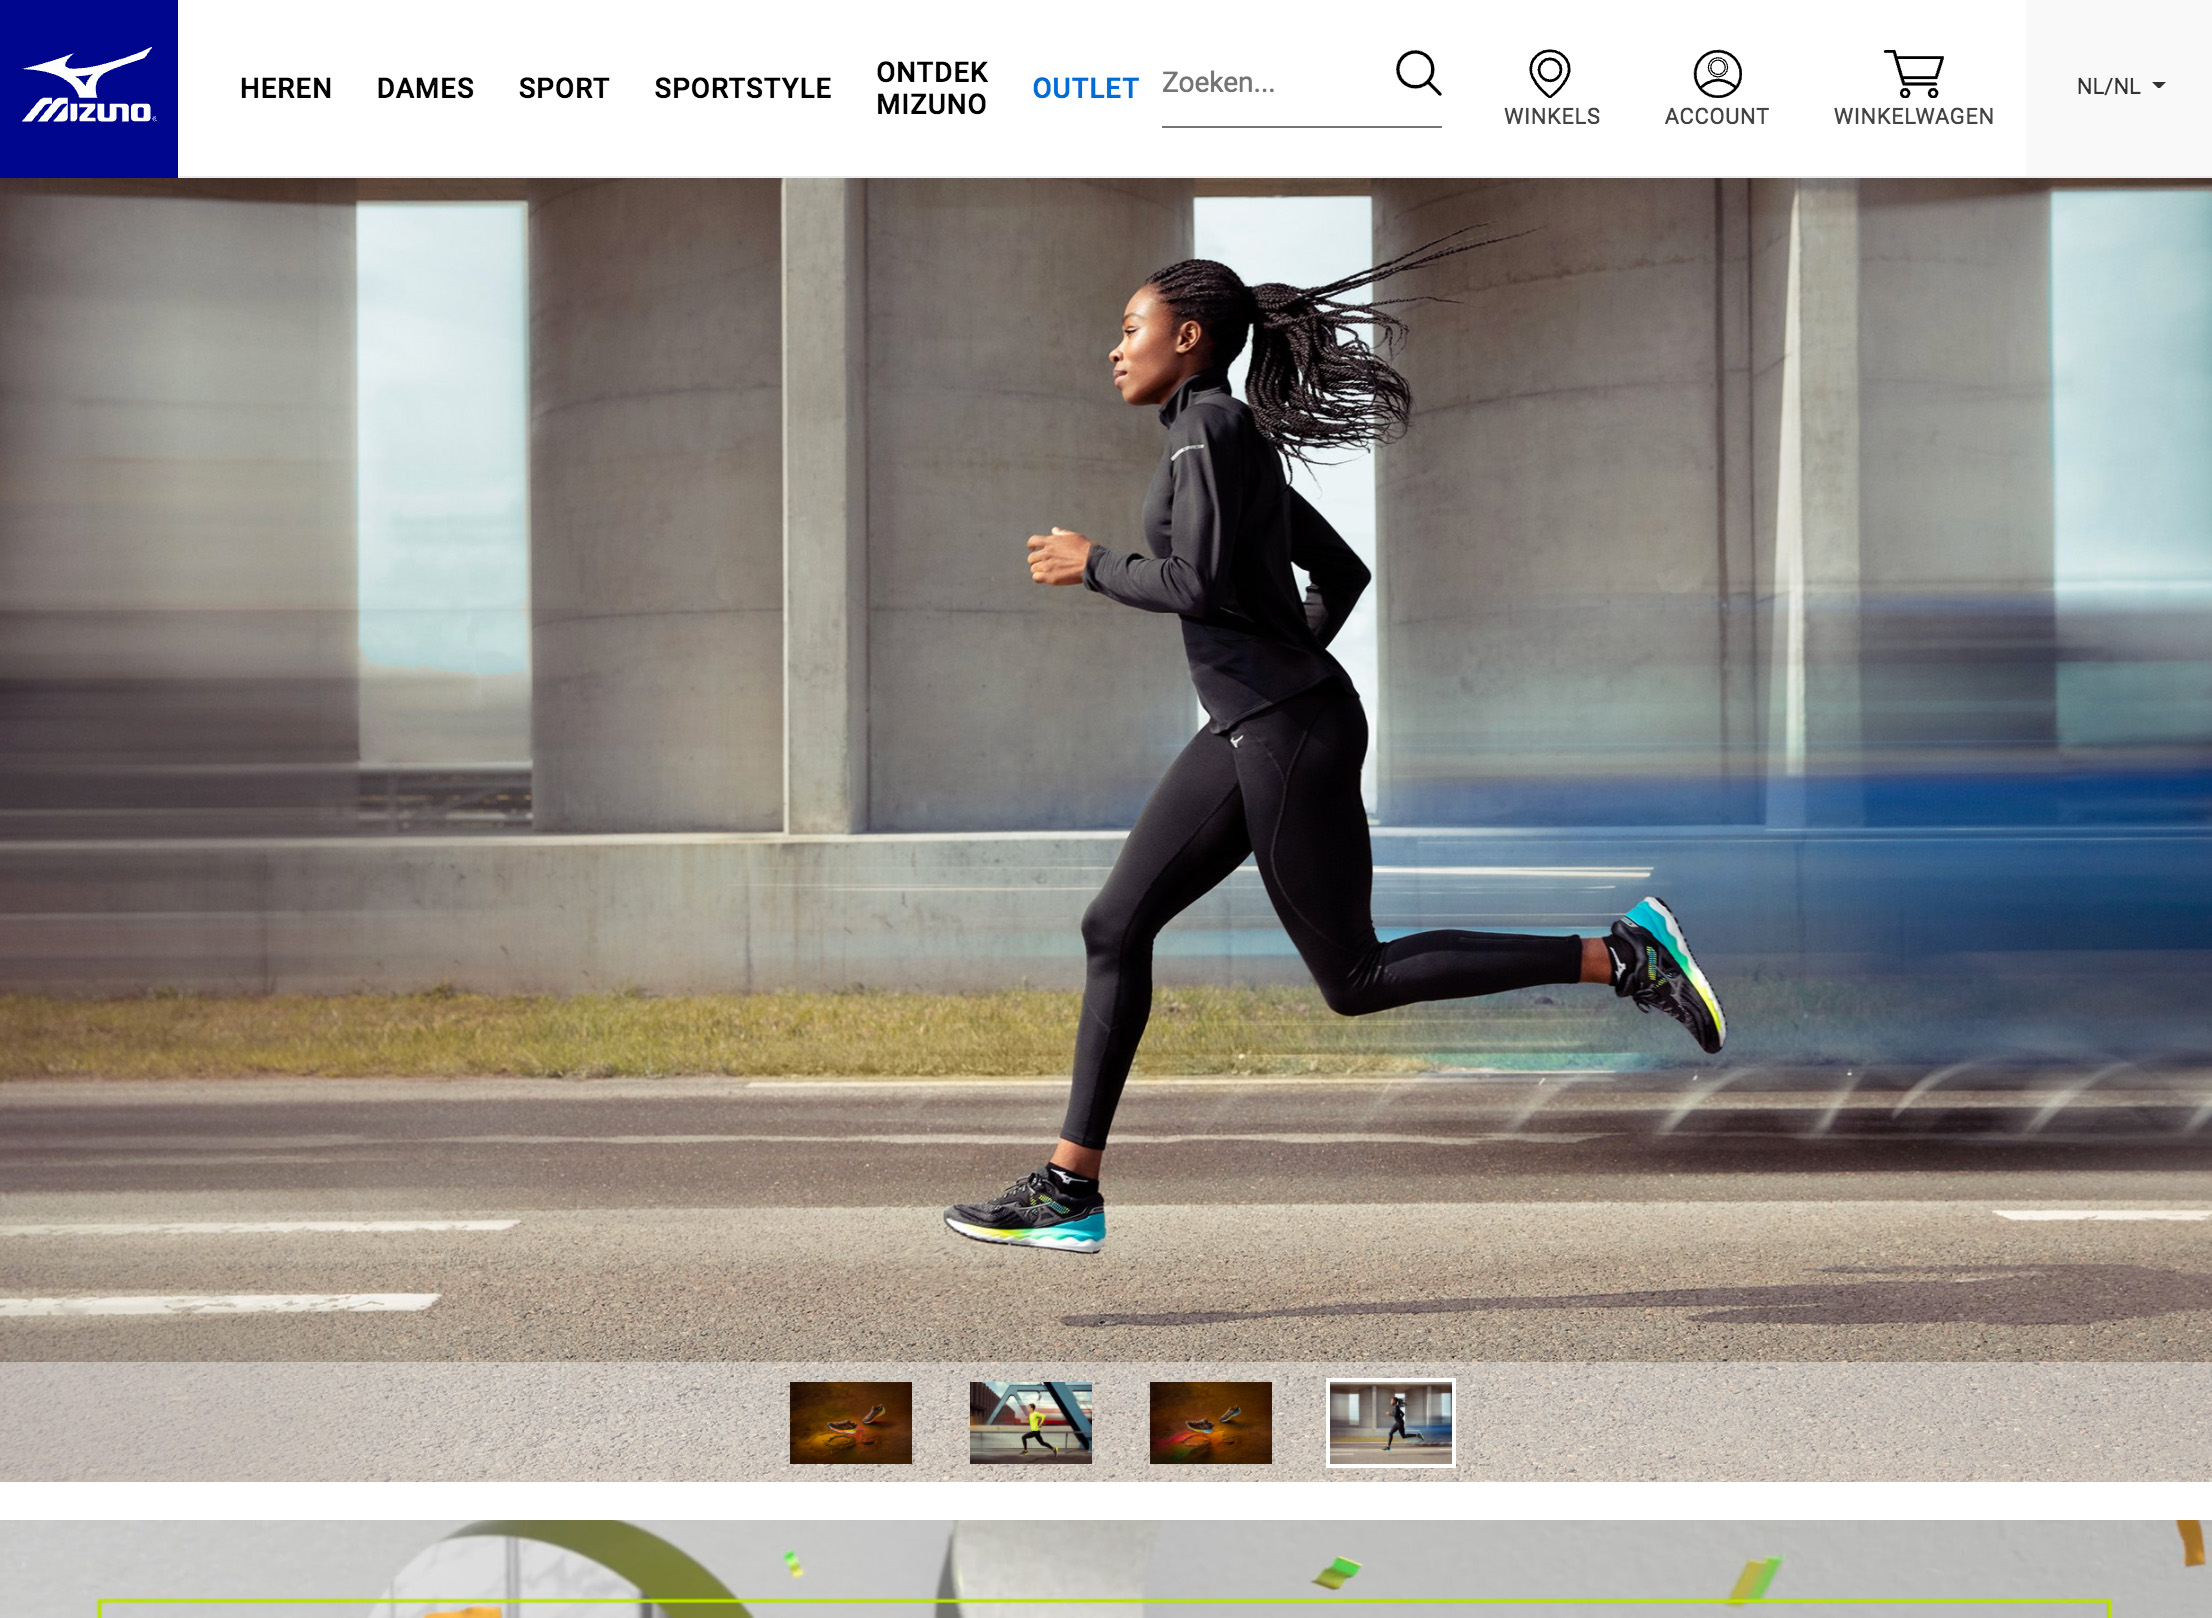Expand the NL/NL language dropdown arrow
This screenshot has width=2212, height=1618.
2159,86
